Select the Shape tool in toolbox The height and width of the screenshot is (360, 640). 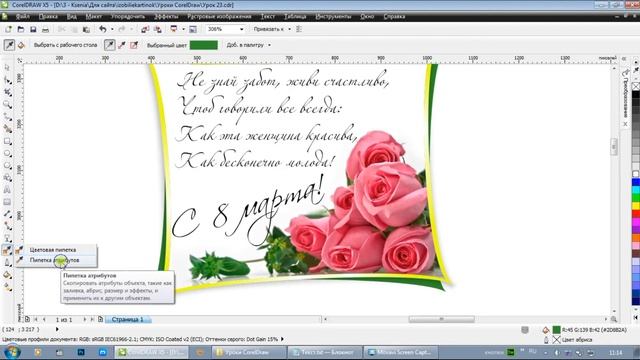7,80
